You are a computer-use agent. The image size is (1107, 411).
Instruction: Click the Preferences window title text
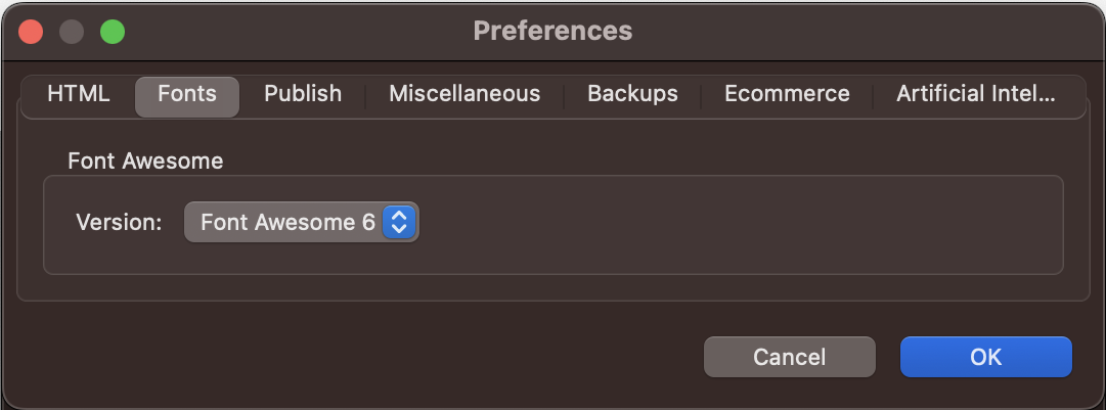552,31
